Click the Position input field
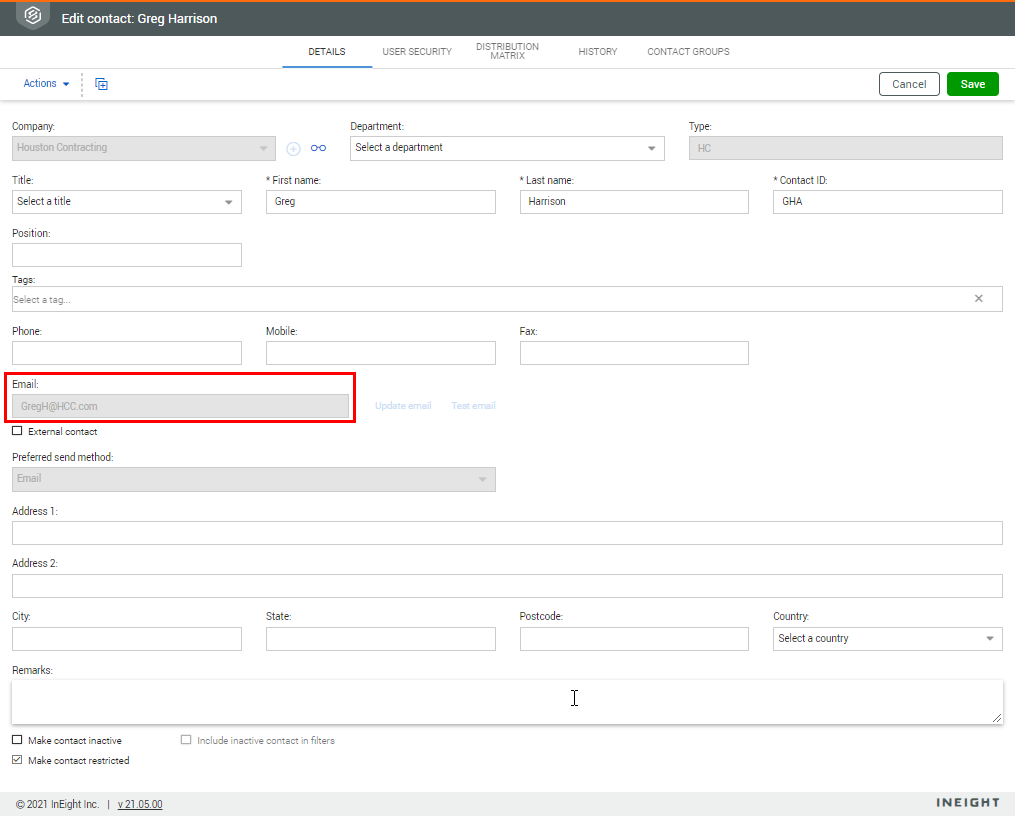 click(x=127, y=255)
